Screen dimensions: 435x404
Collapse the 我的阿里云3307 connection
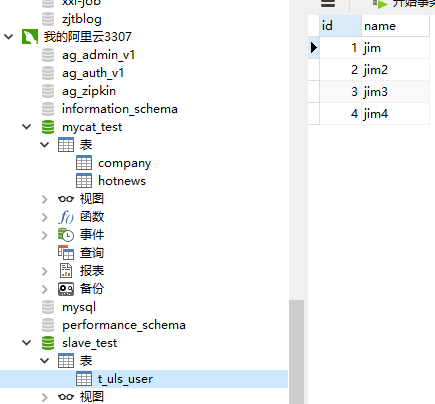[9, 37]
